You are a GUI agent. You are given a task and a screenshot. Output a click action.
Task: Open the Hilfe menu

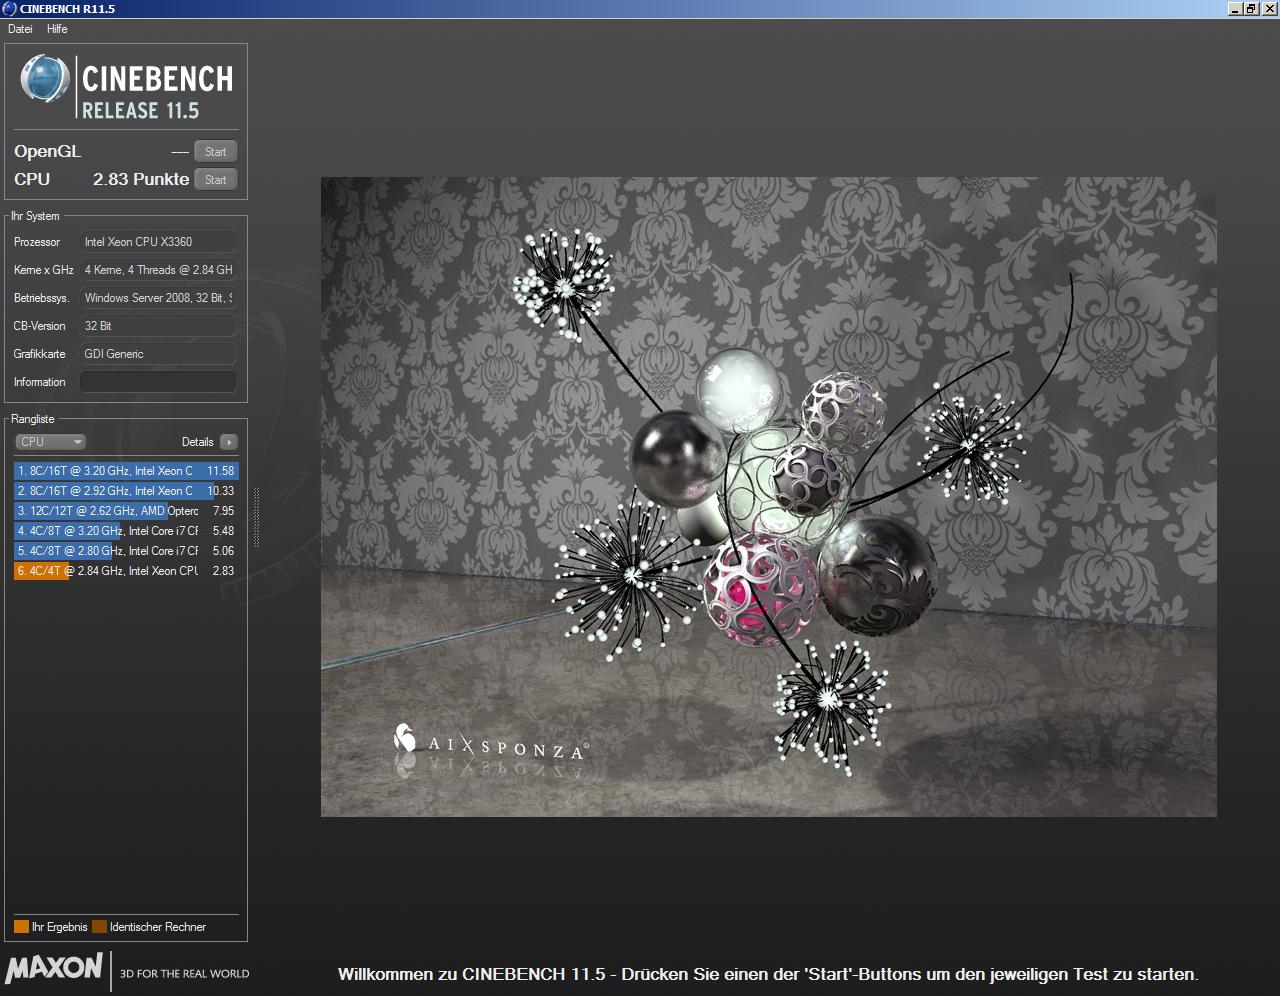(x=57, y=29)
